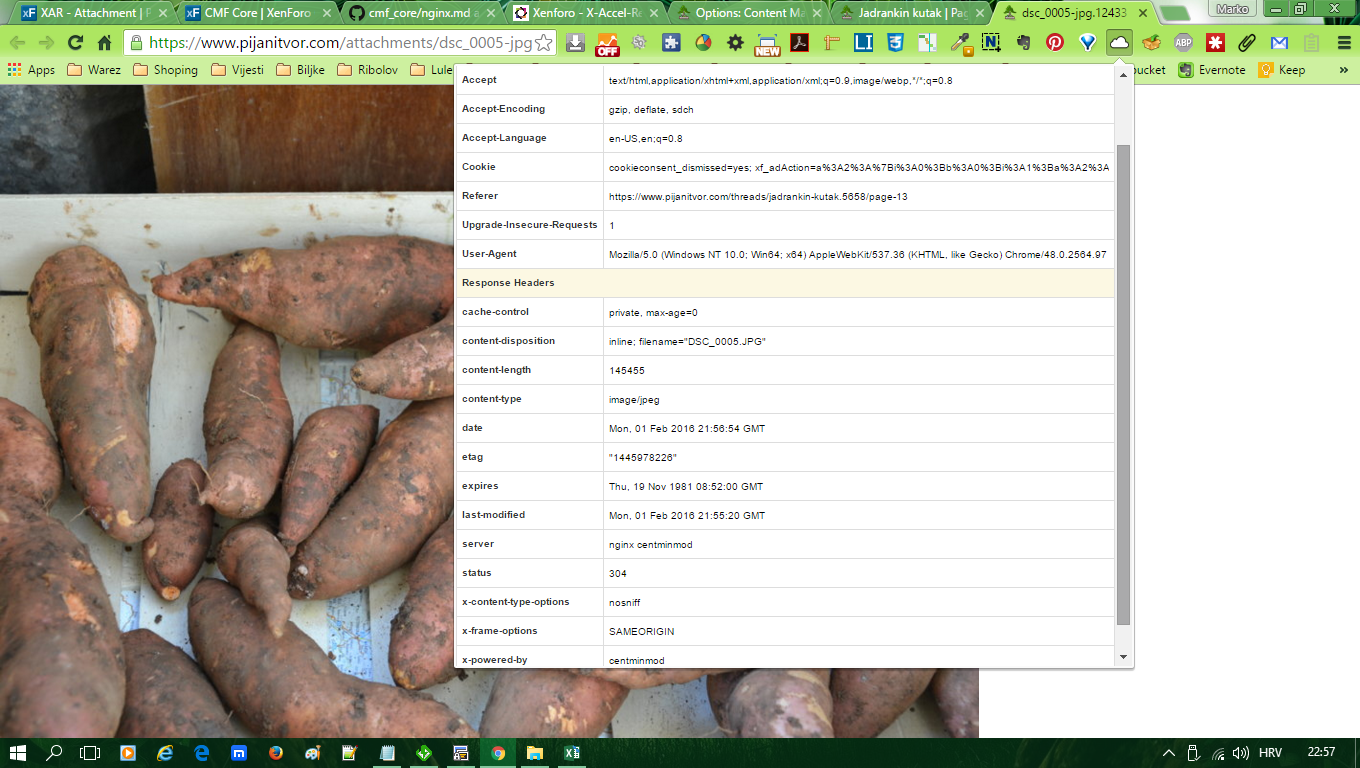Screen dimensions: 1360x768
Task: Click the blue funnel extension icon
Action: pyautogui.click(x=1087, y=43)
